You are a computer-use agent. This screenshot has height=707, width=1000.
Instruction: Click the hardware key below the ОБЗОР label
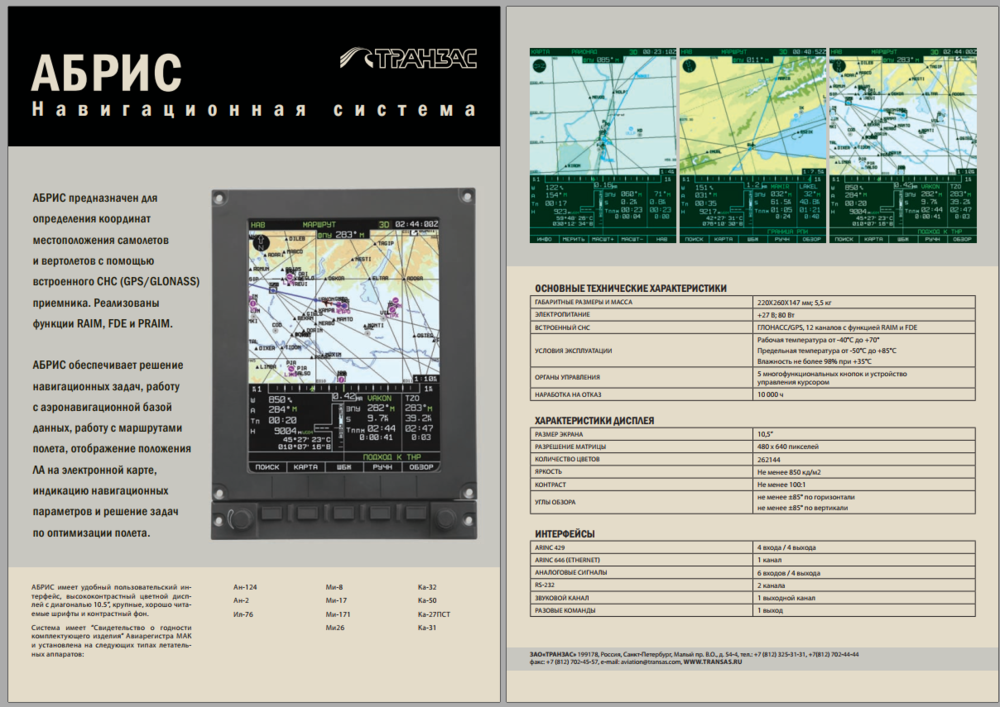pos(416,513)
